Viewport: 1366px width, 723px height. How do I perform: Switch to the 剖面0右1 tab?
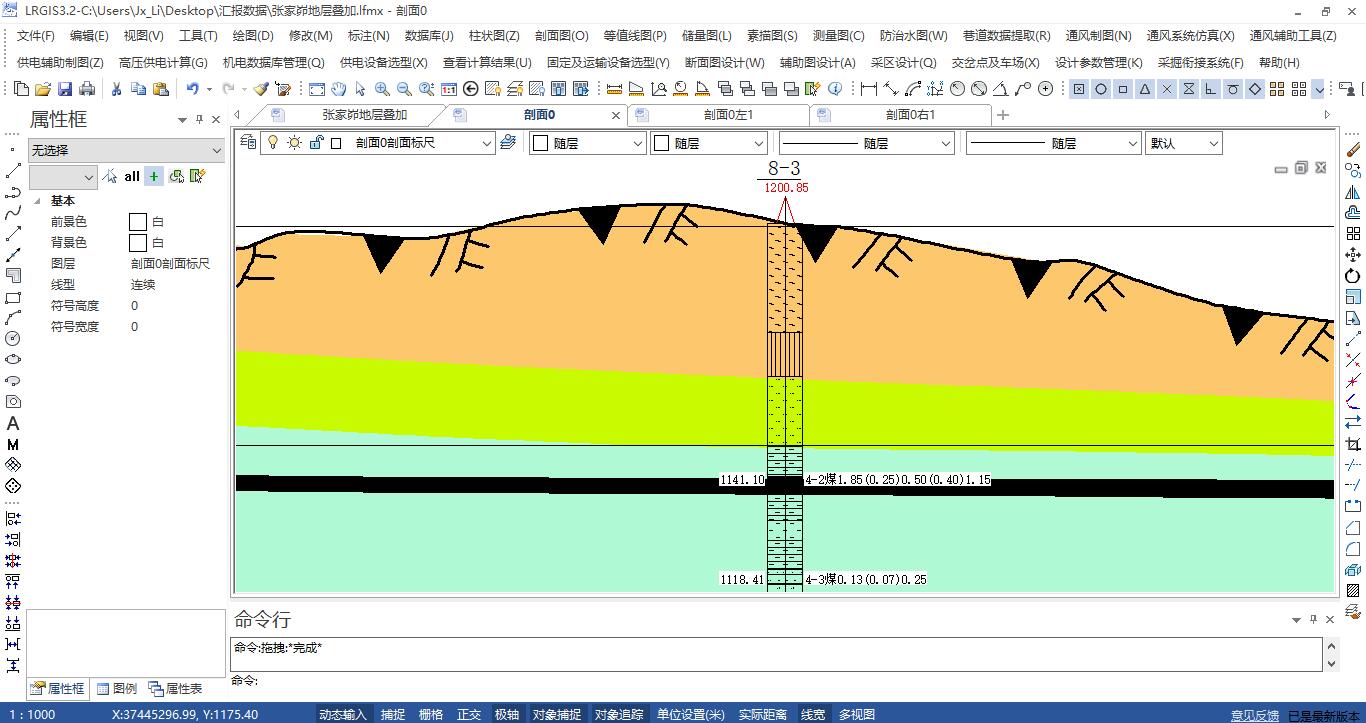click(910, 115)
